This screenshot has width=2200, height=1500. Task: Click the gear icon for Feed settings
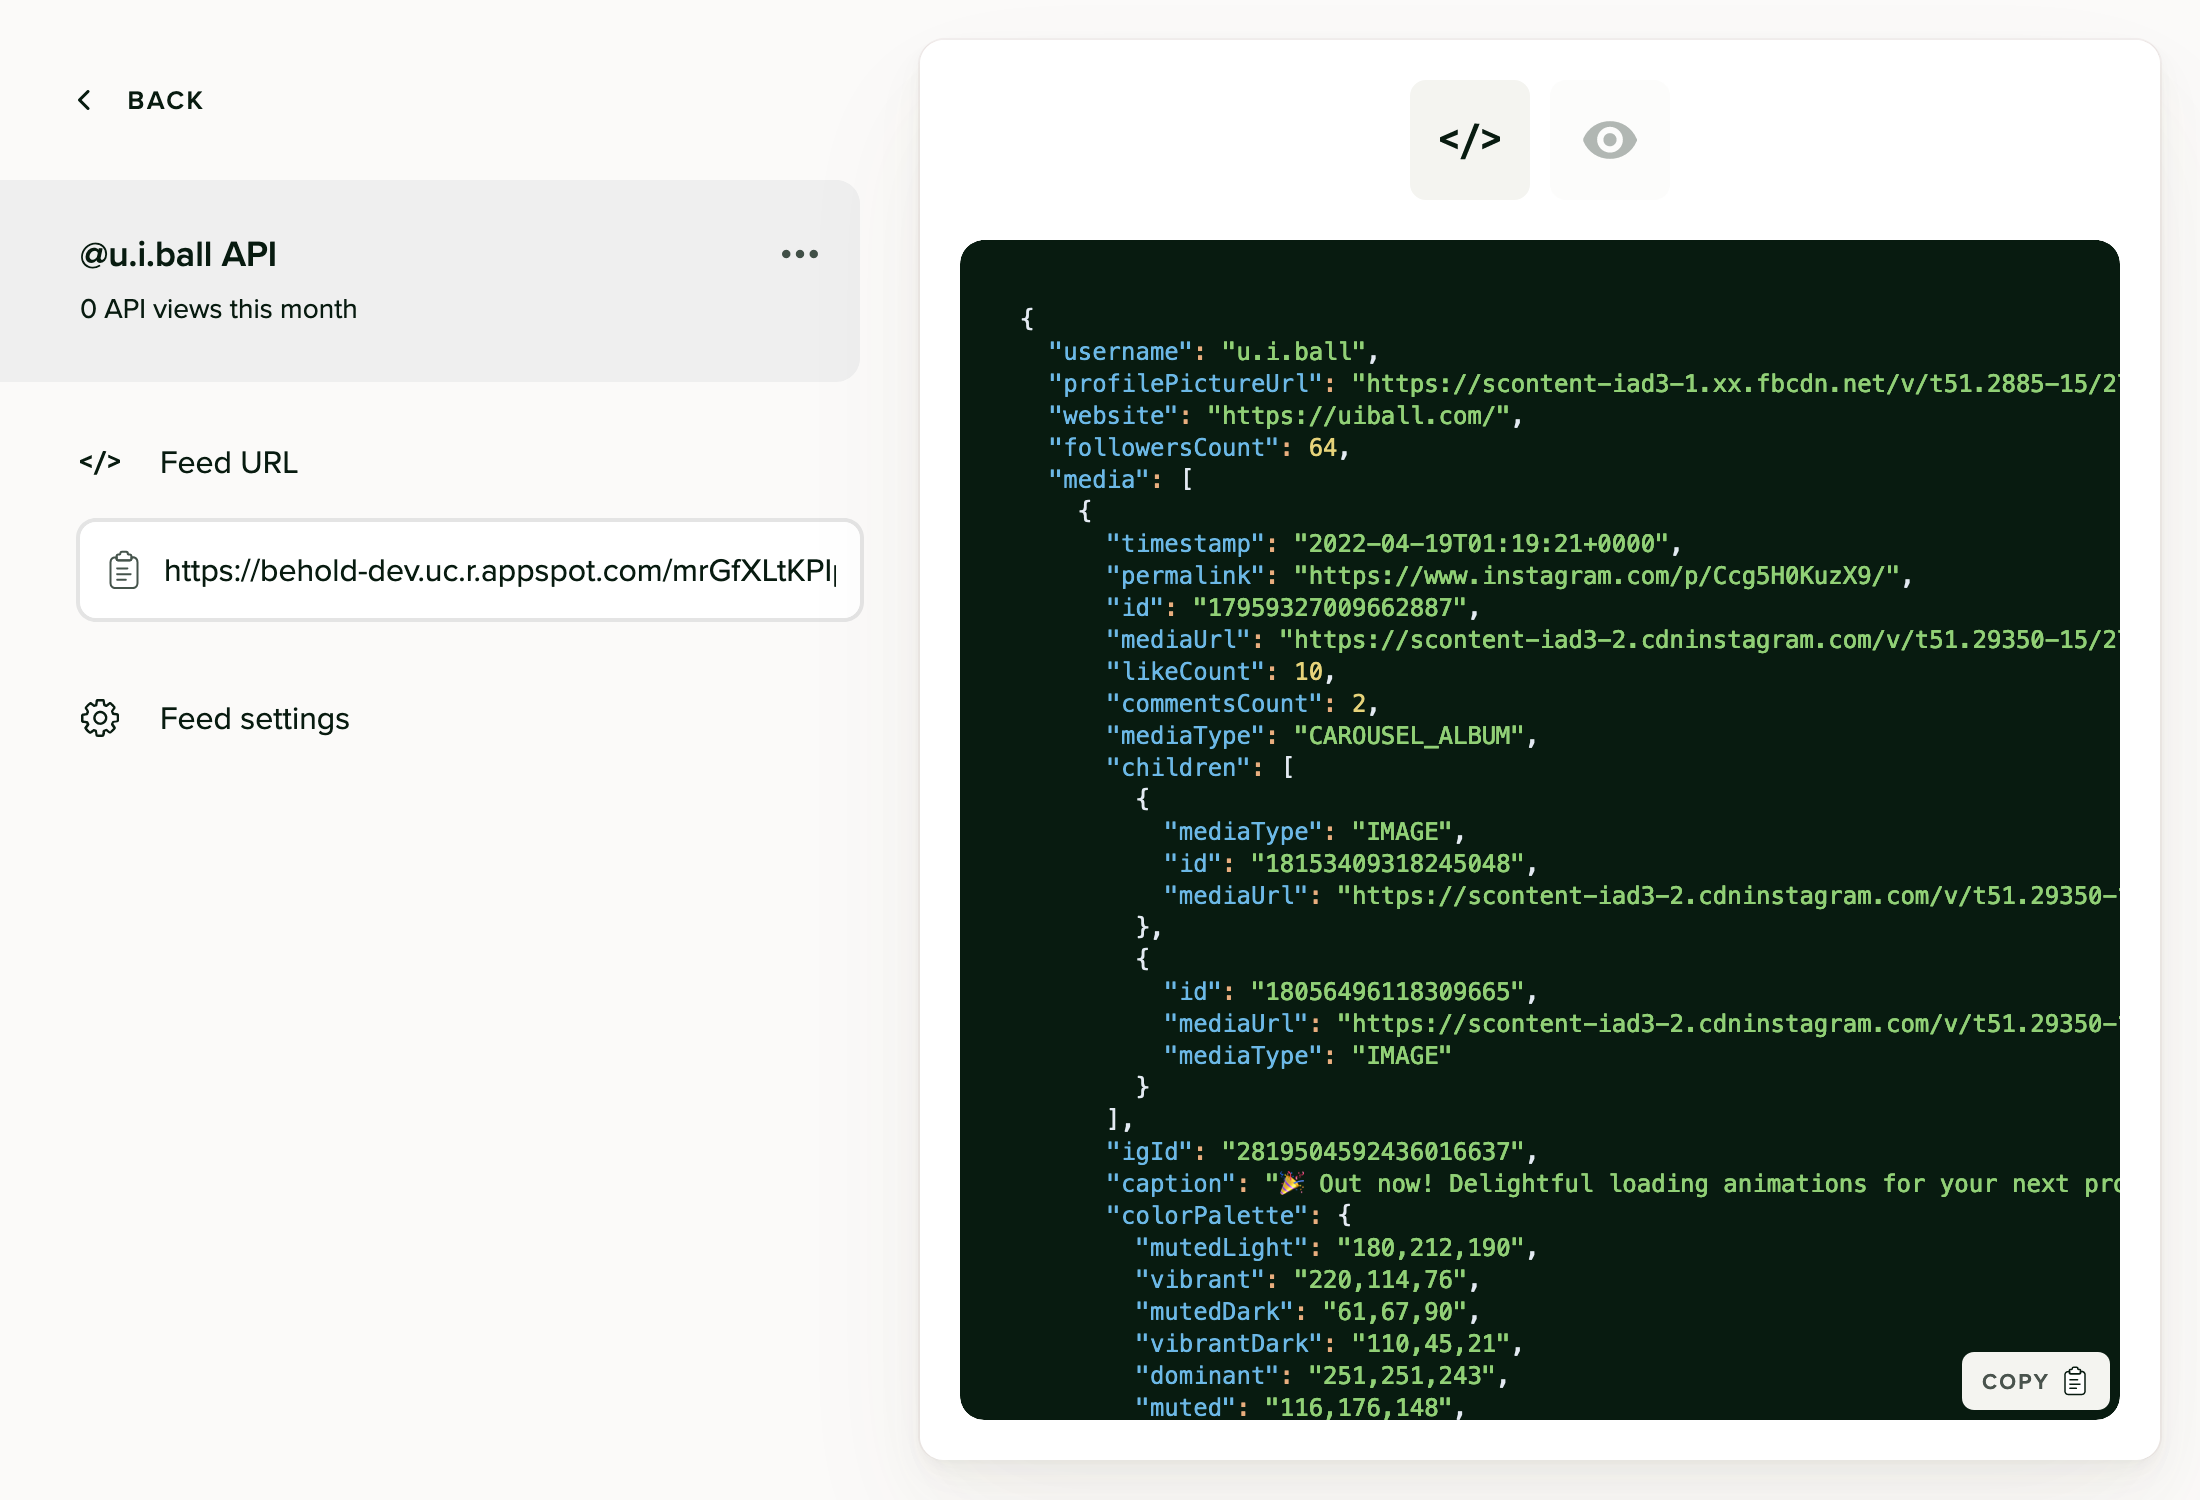click(100, 718)
